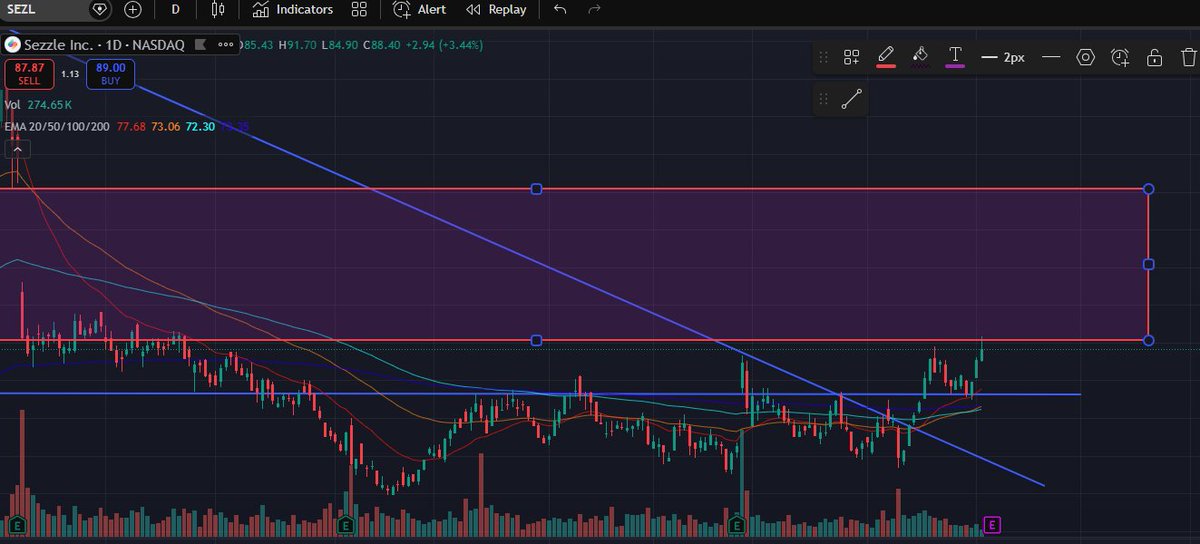Open the text color picker
Image resolution: width=1200 pixels, height=544 pixels.
[956, 57]
